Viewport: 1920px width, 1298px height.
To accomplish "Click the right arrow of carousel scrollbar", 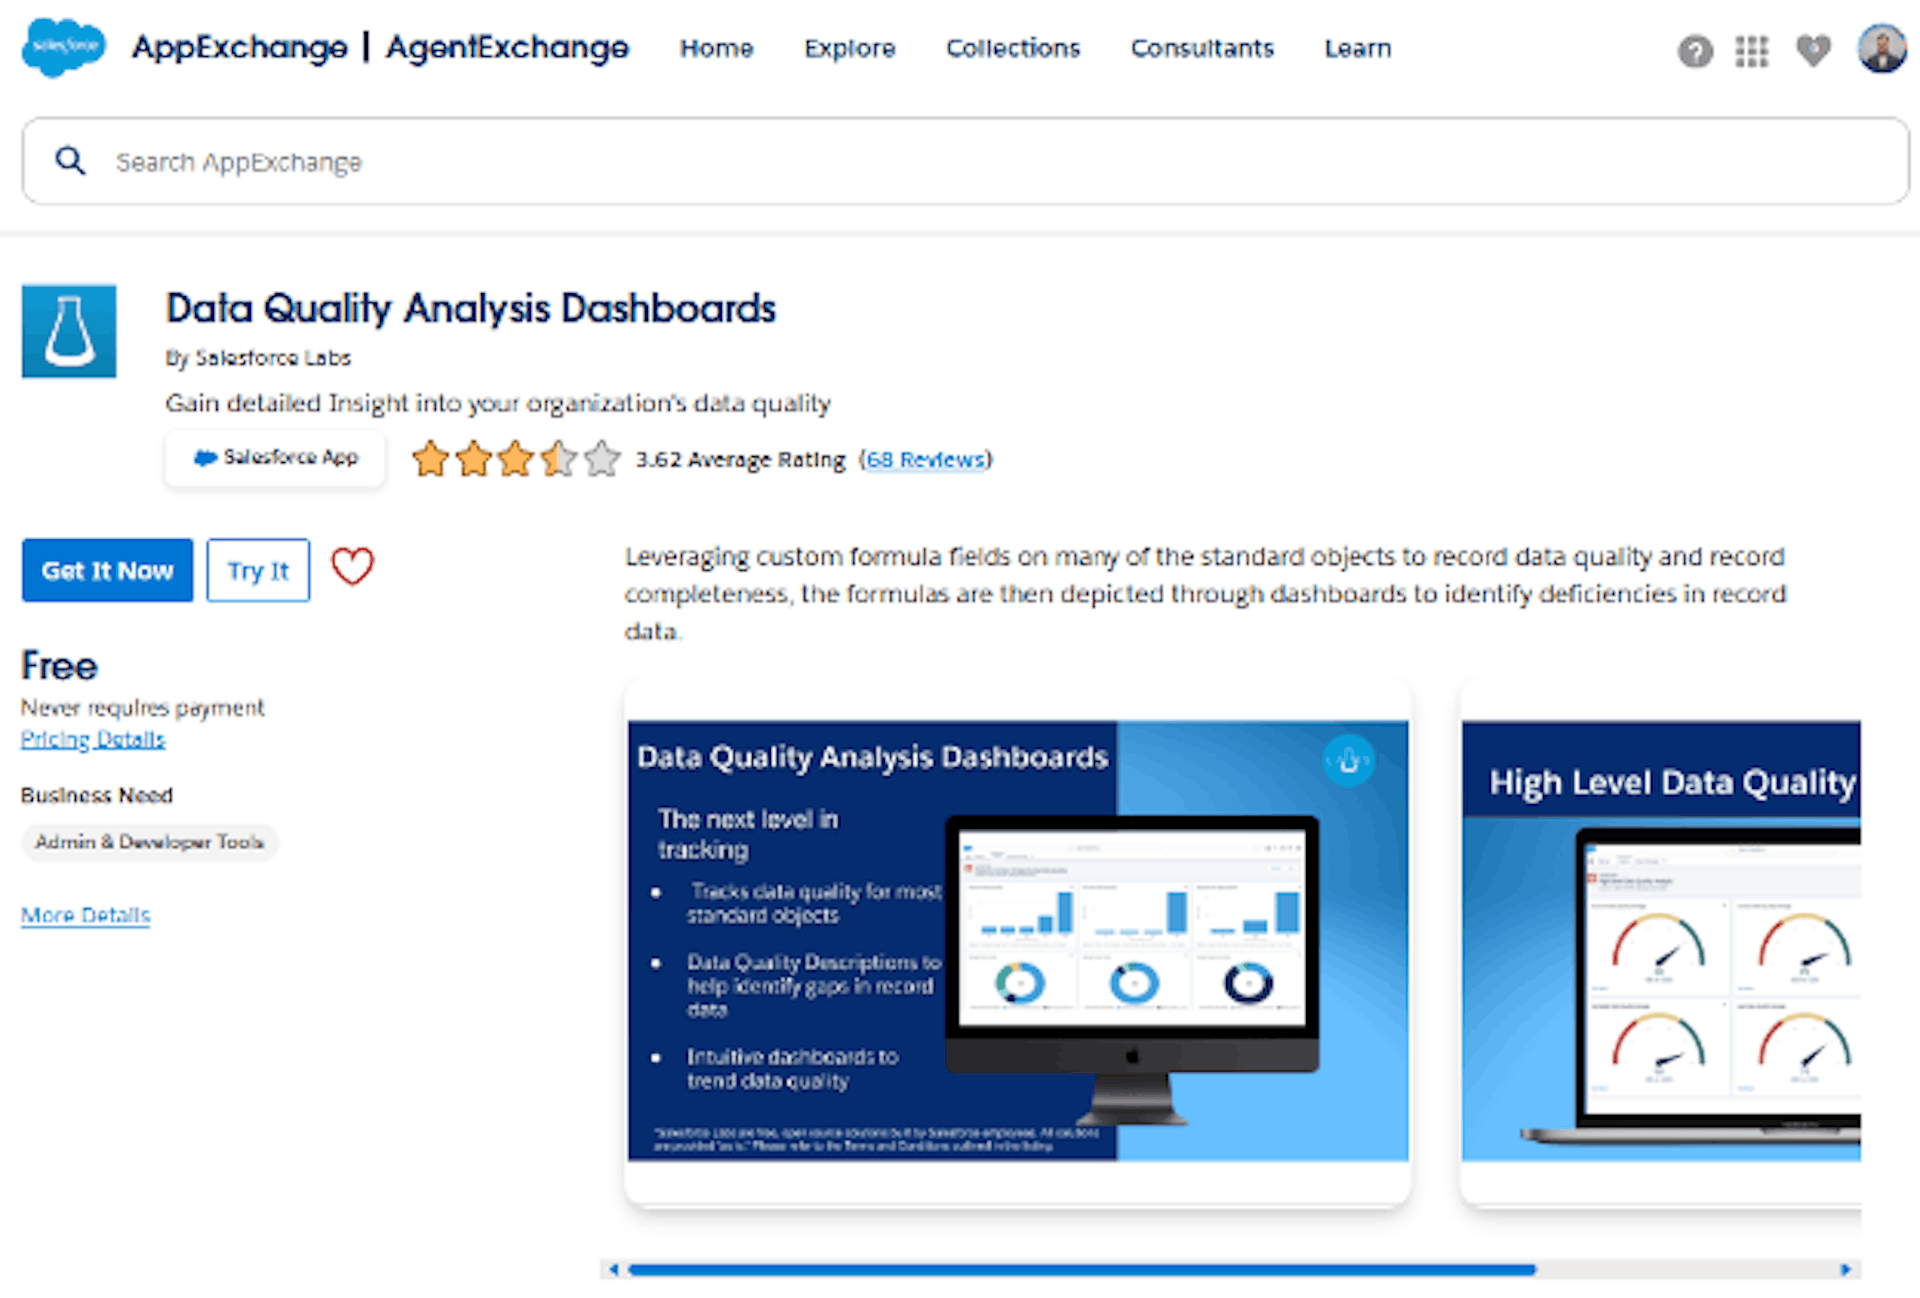I will point(1846,1269).
